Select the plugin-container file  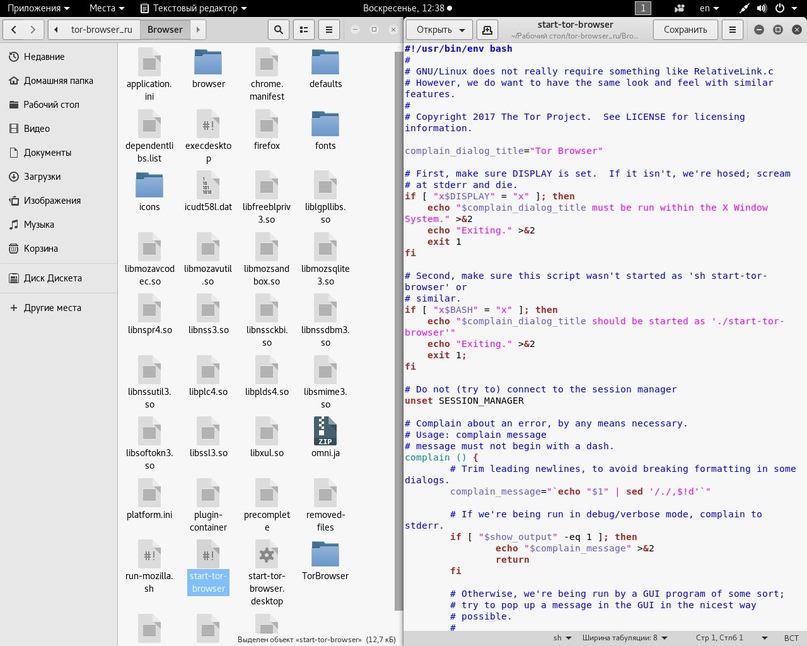pyautogui.click(x=208, y=505)
